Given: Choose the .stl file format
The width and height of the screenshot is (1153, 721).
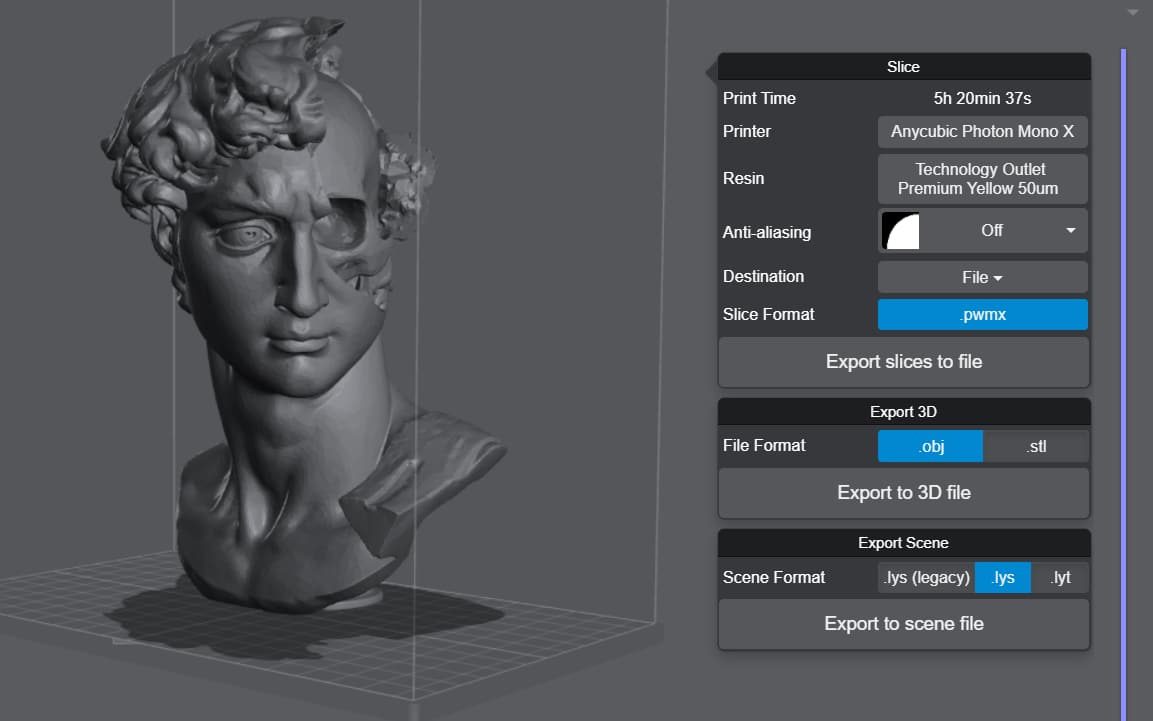Looking at the screenshot, I should click(1036, 446).
